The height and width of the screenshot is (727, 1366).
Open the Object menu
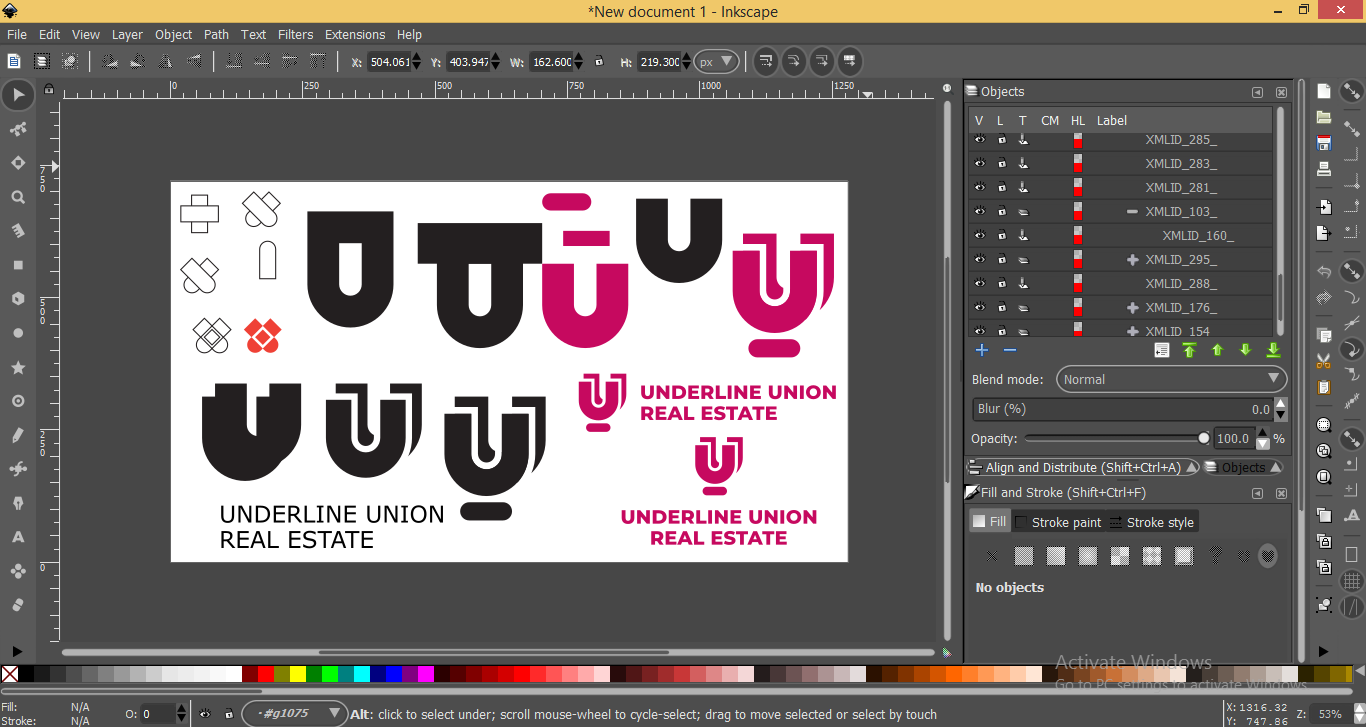point(173,34)
